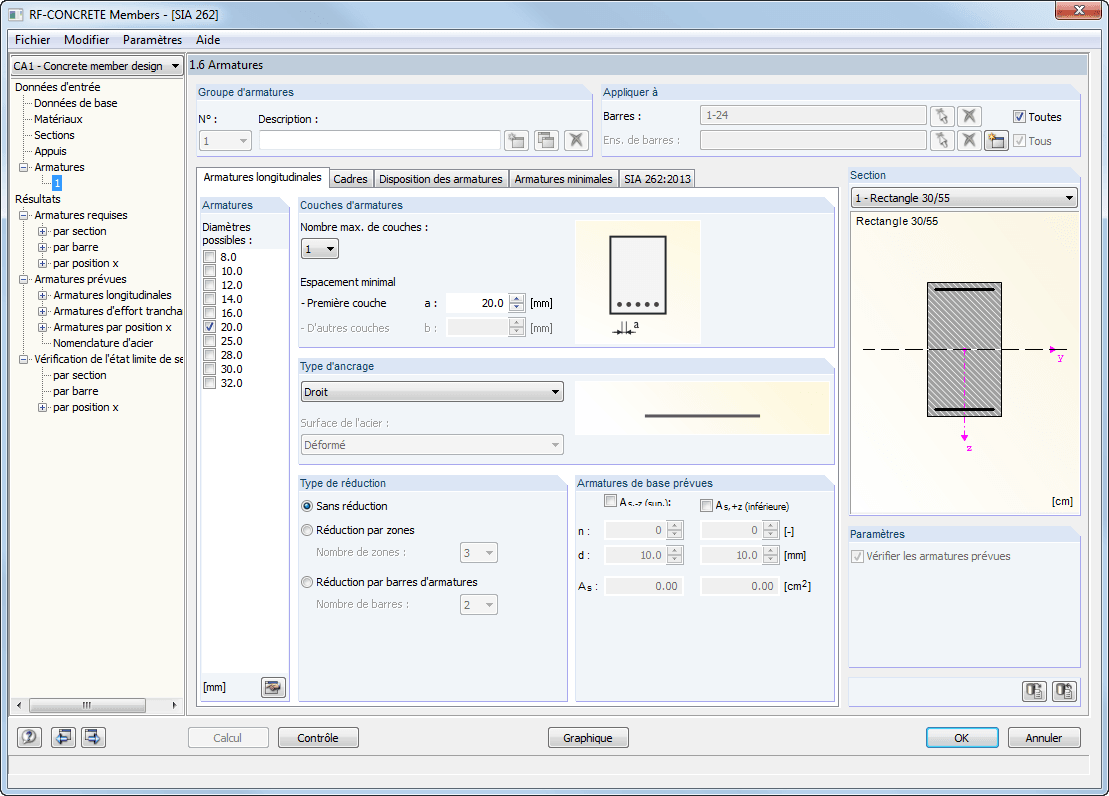Open the Type d'ancrage Droit dropdown
1109x796 pixels.
coord(432,392)
